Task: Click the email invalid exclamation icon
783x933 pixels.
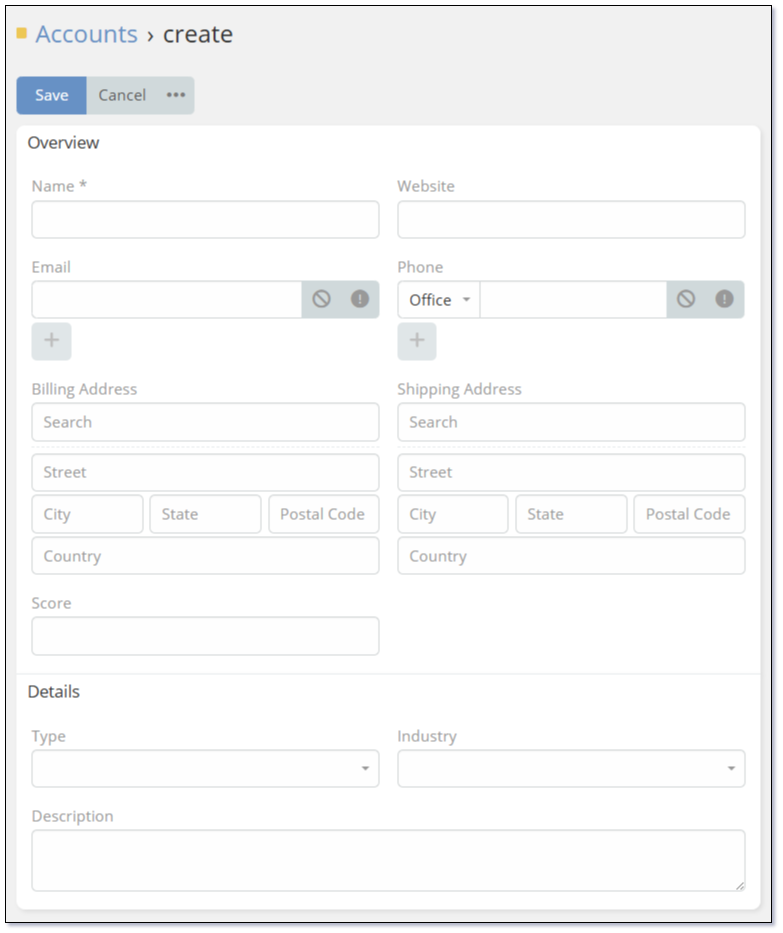Action: coord(359,299)
